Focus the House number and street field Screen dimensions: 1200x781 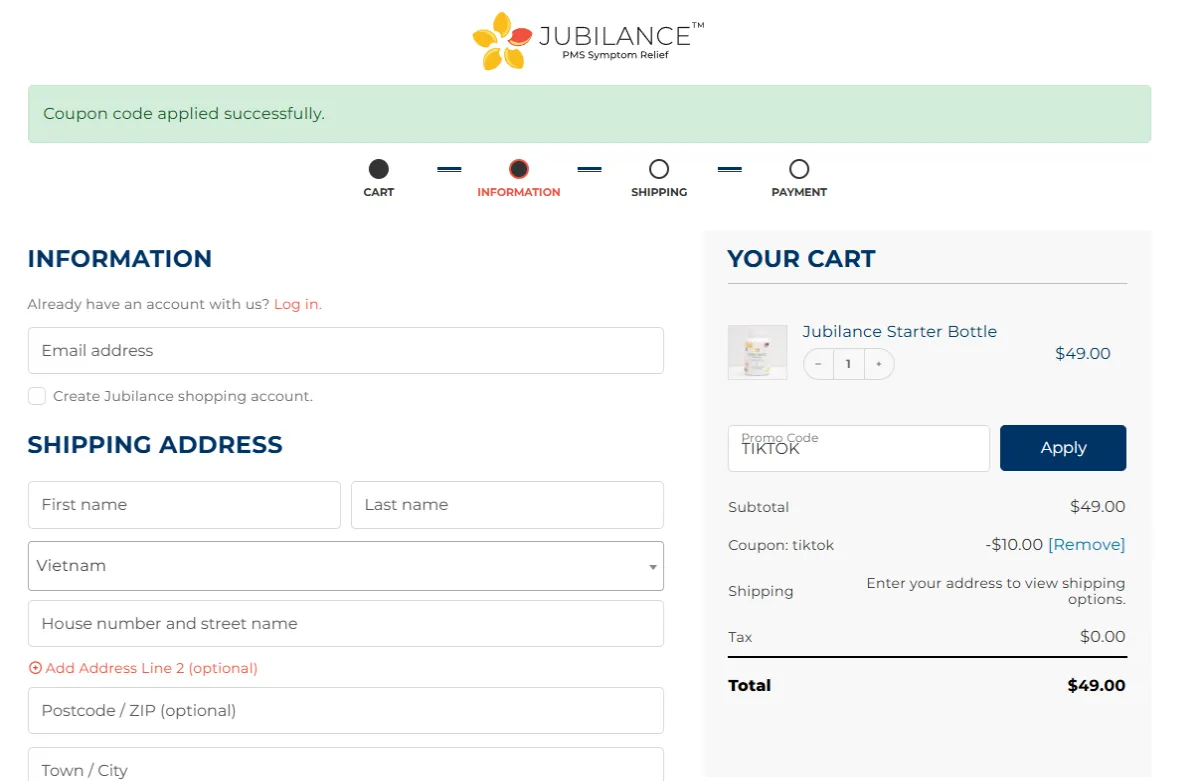[345, 624]
